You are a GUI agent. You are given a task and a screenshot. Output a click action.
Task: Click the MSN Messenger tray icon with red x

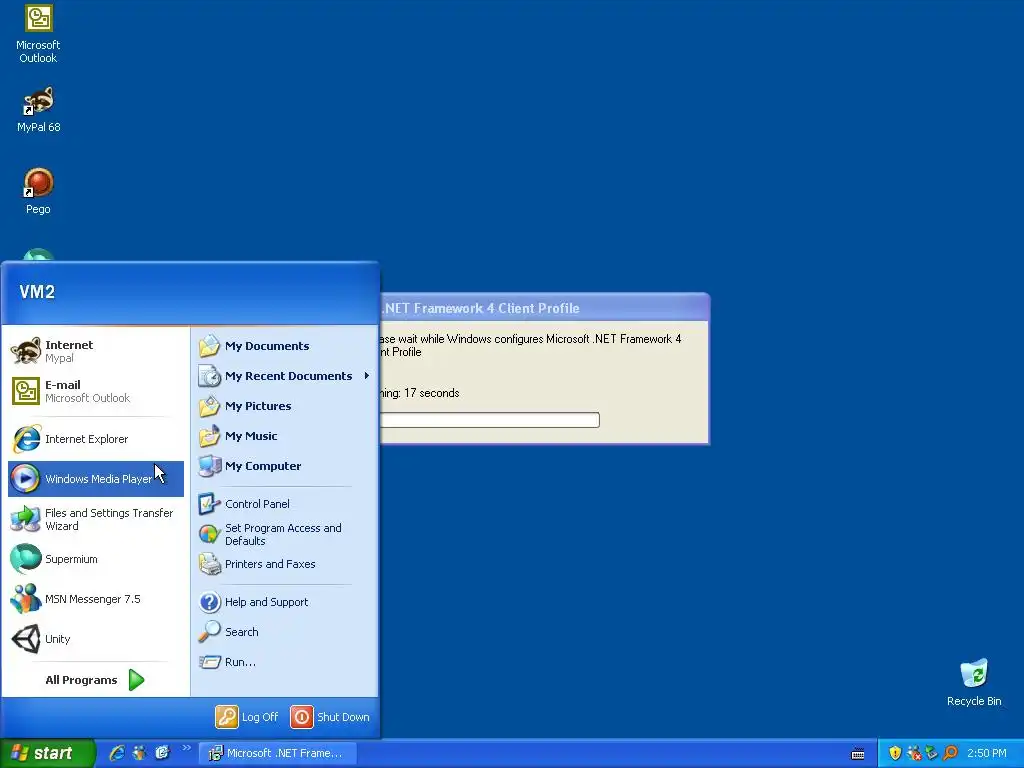coord(914,754)
